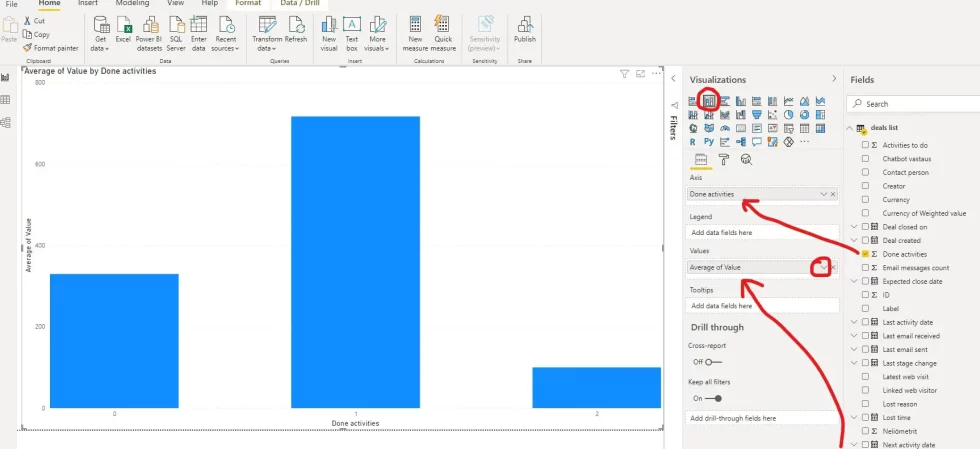Switch to Data view in left sidebar
980x449 pixels.
pyautogui.click(x=6, y=100)
